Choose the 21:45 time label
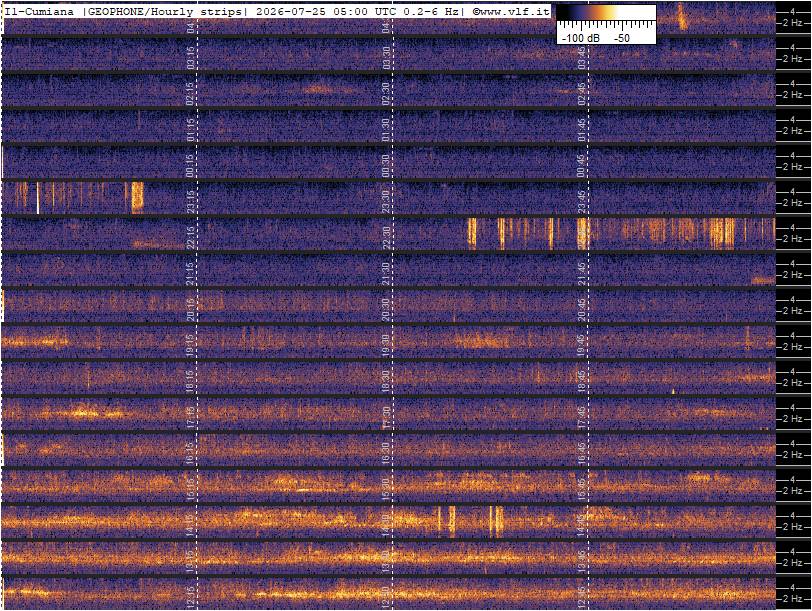Screen dimensions: 812x611 581,273
